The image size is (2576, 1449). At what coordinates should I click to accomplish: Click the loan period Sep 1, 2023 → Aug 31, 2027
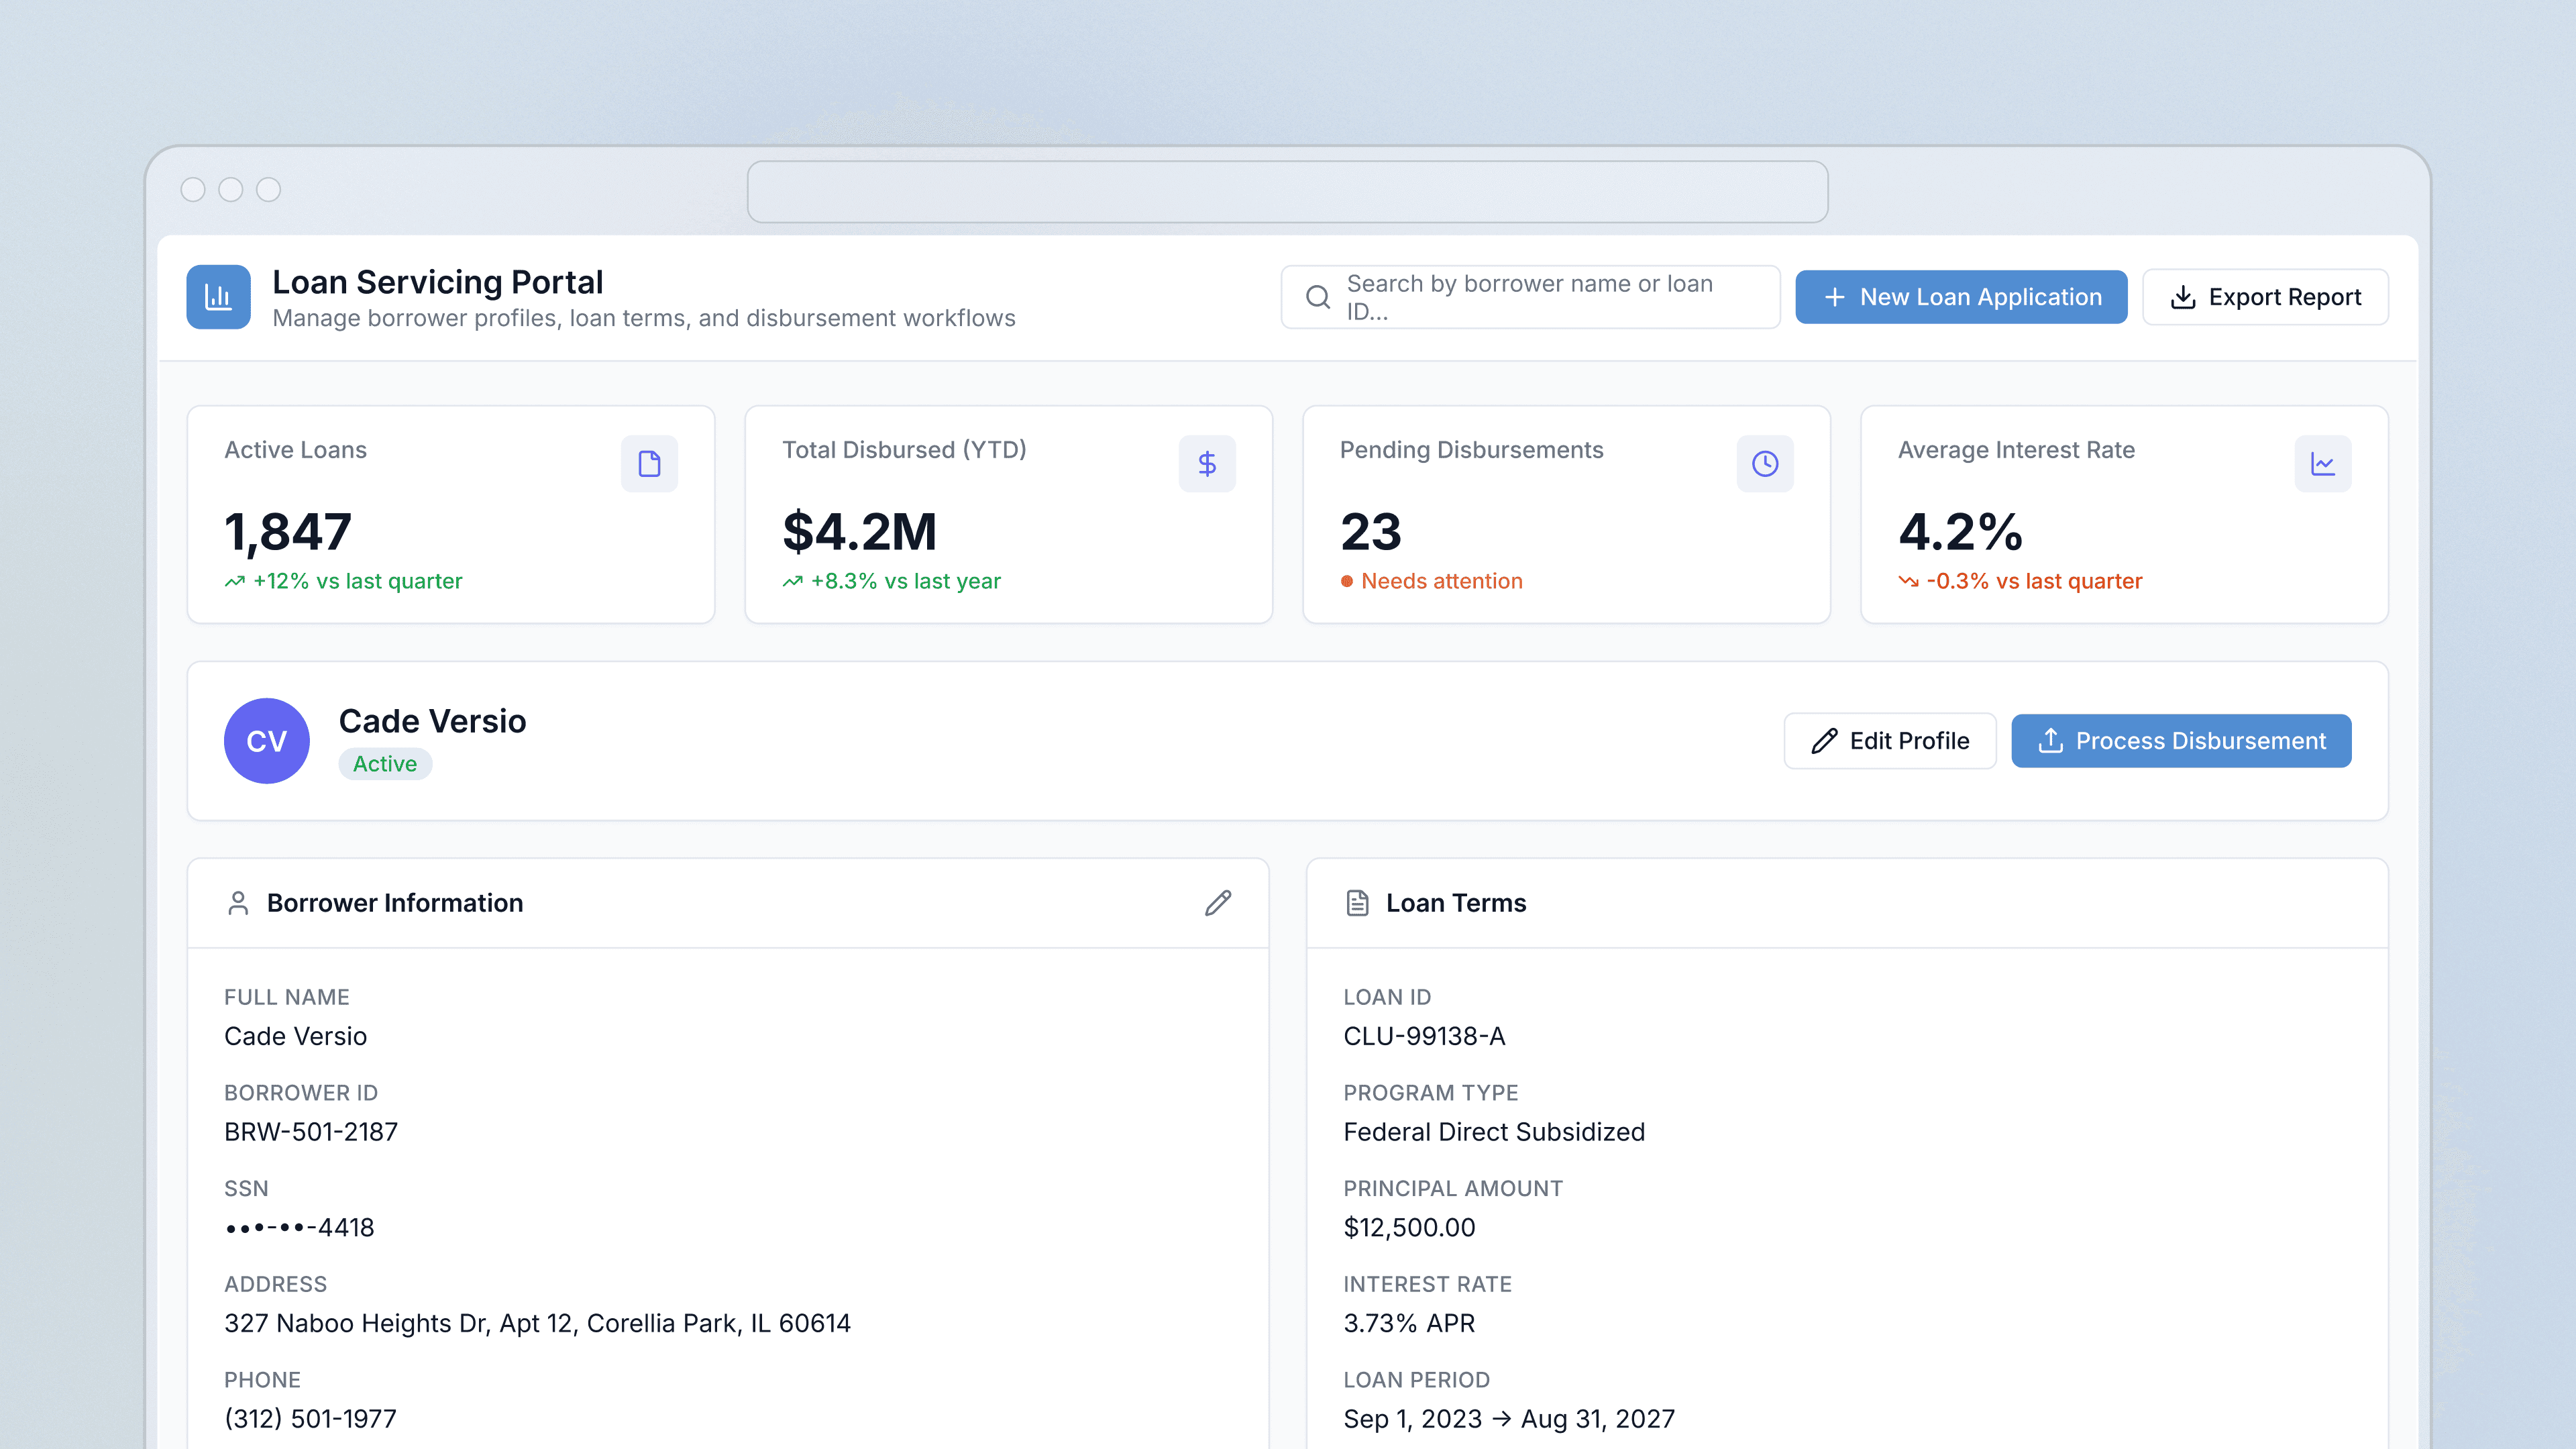1509,1419
